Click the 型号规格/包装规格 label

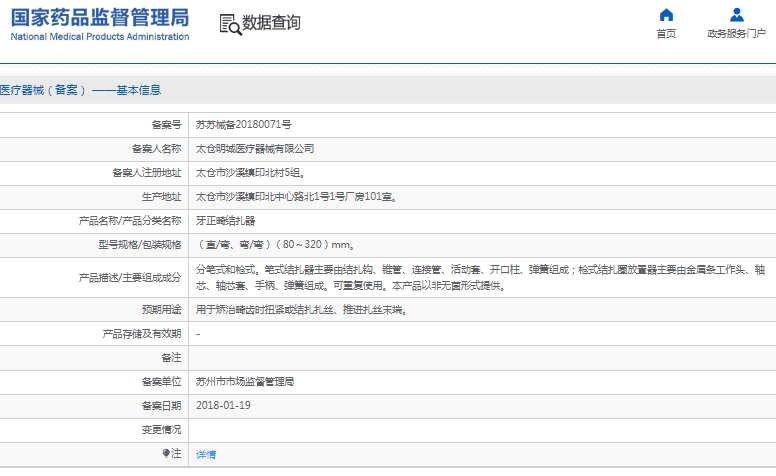click(x=140, y=245)
